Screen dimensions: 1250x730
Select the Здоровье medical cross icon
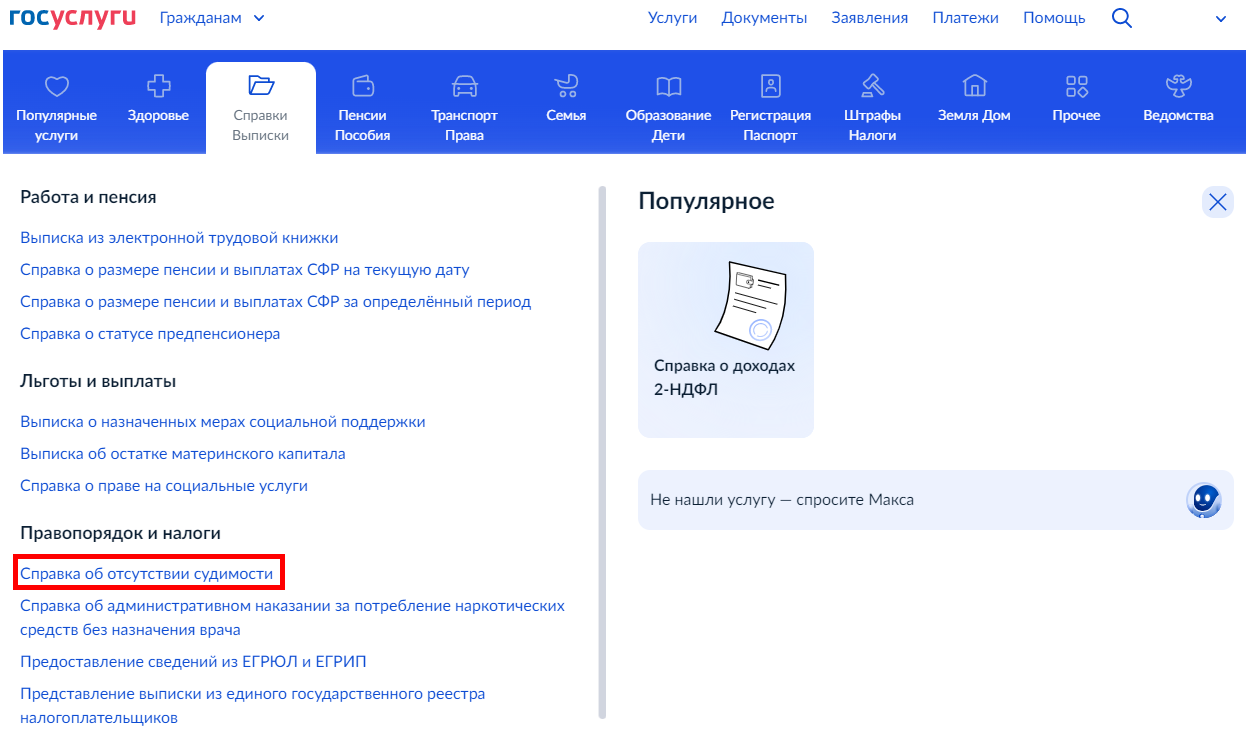tap(158, 86)
